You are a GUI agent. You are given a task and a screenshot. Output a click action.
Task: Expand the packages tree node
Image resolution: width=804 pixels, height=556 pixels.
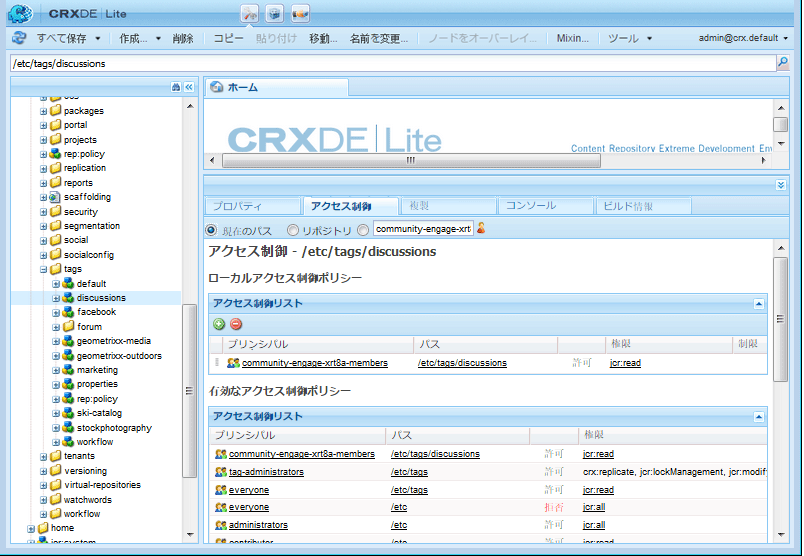point(44,111)
